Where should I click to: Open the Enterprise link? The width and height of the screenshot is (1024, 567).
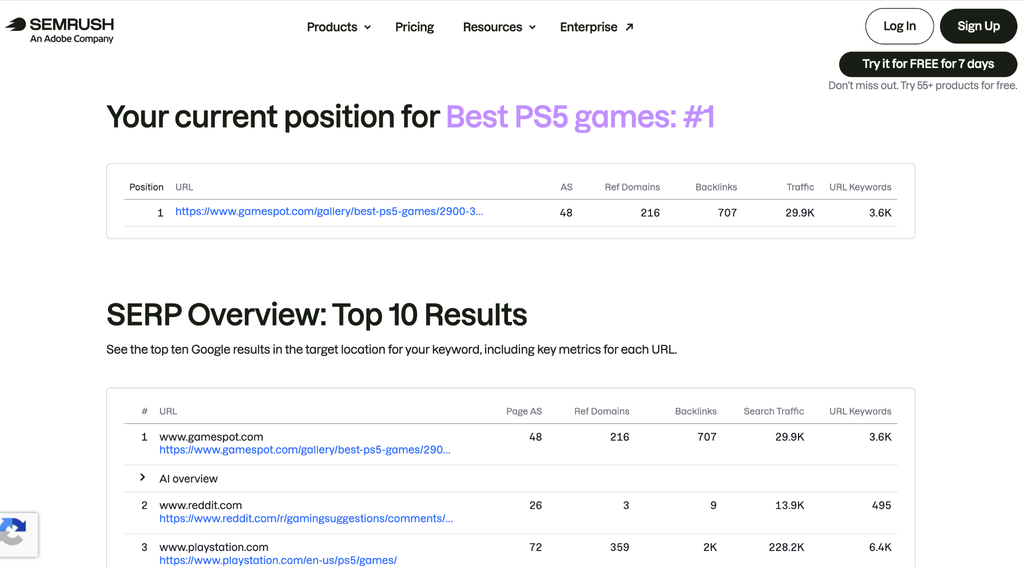pyautogui.click(x=596, y=27)
